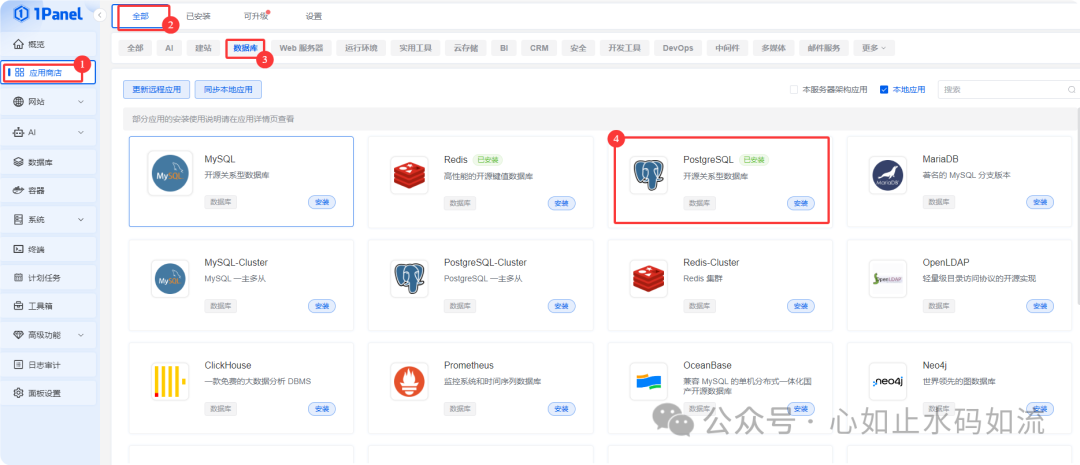
Task: Click the PostgreSQL elephant logo
Action: tap(648, 175)
